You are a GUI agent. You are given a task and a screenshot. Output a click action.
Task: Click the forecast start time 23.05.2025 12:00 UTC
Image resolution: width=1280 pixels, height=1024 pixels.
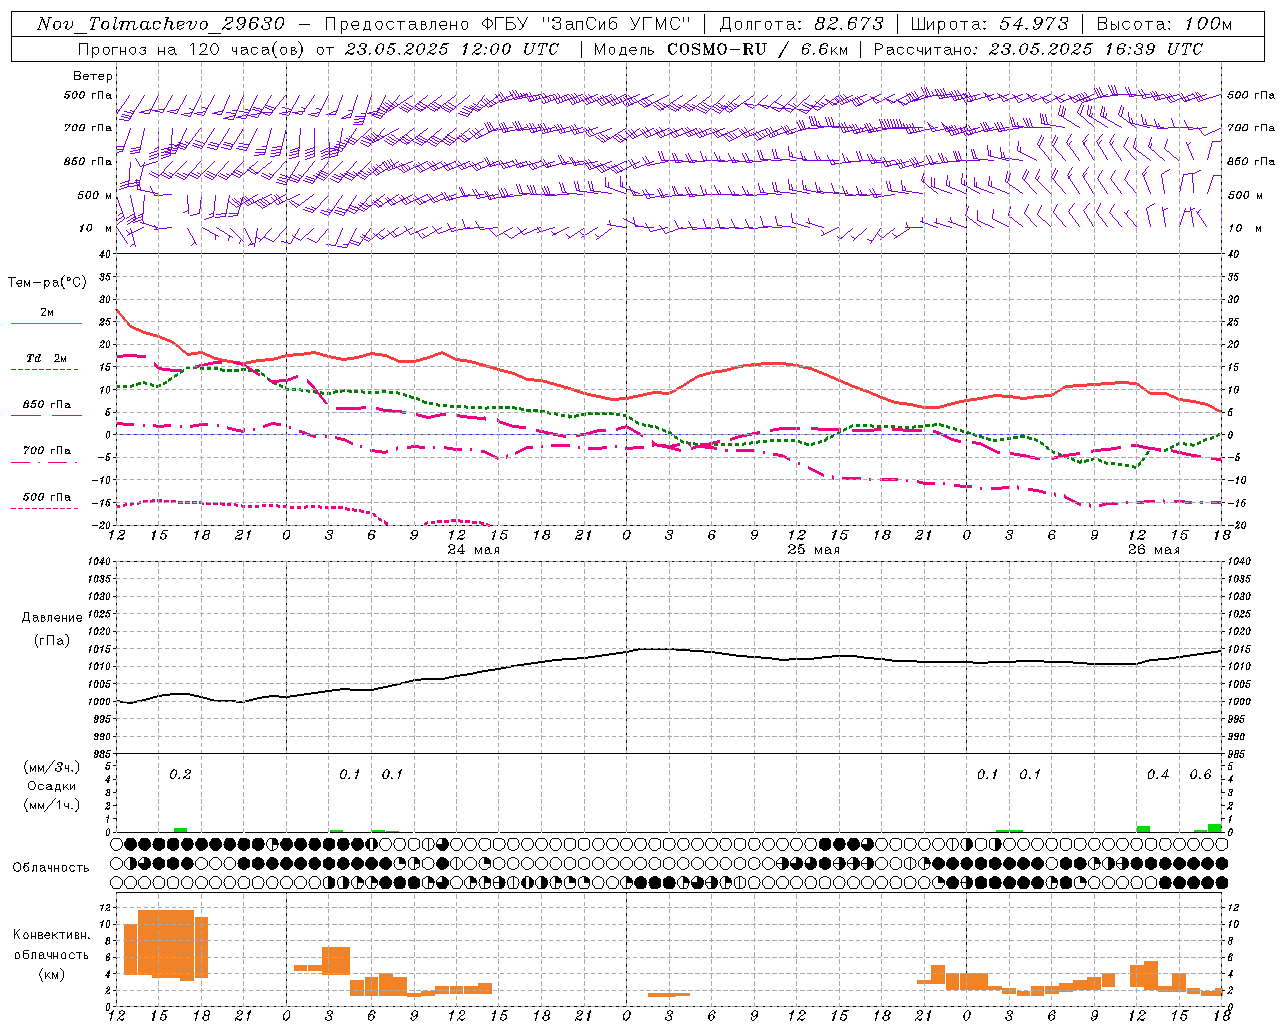tap(452, 49)
